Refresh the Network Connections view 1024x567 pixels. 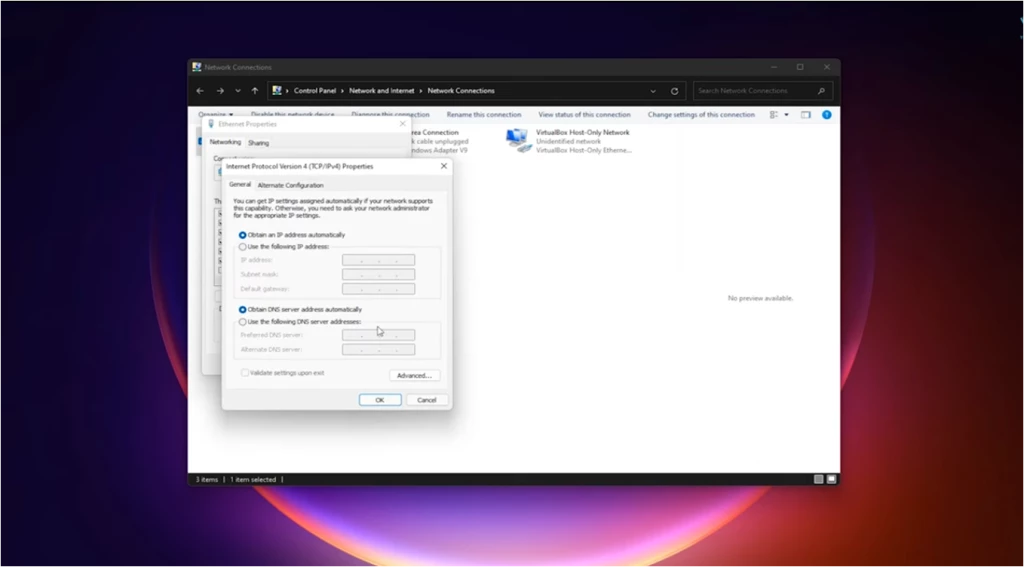click(675, 91)
